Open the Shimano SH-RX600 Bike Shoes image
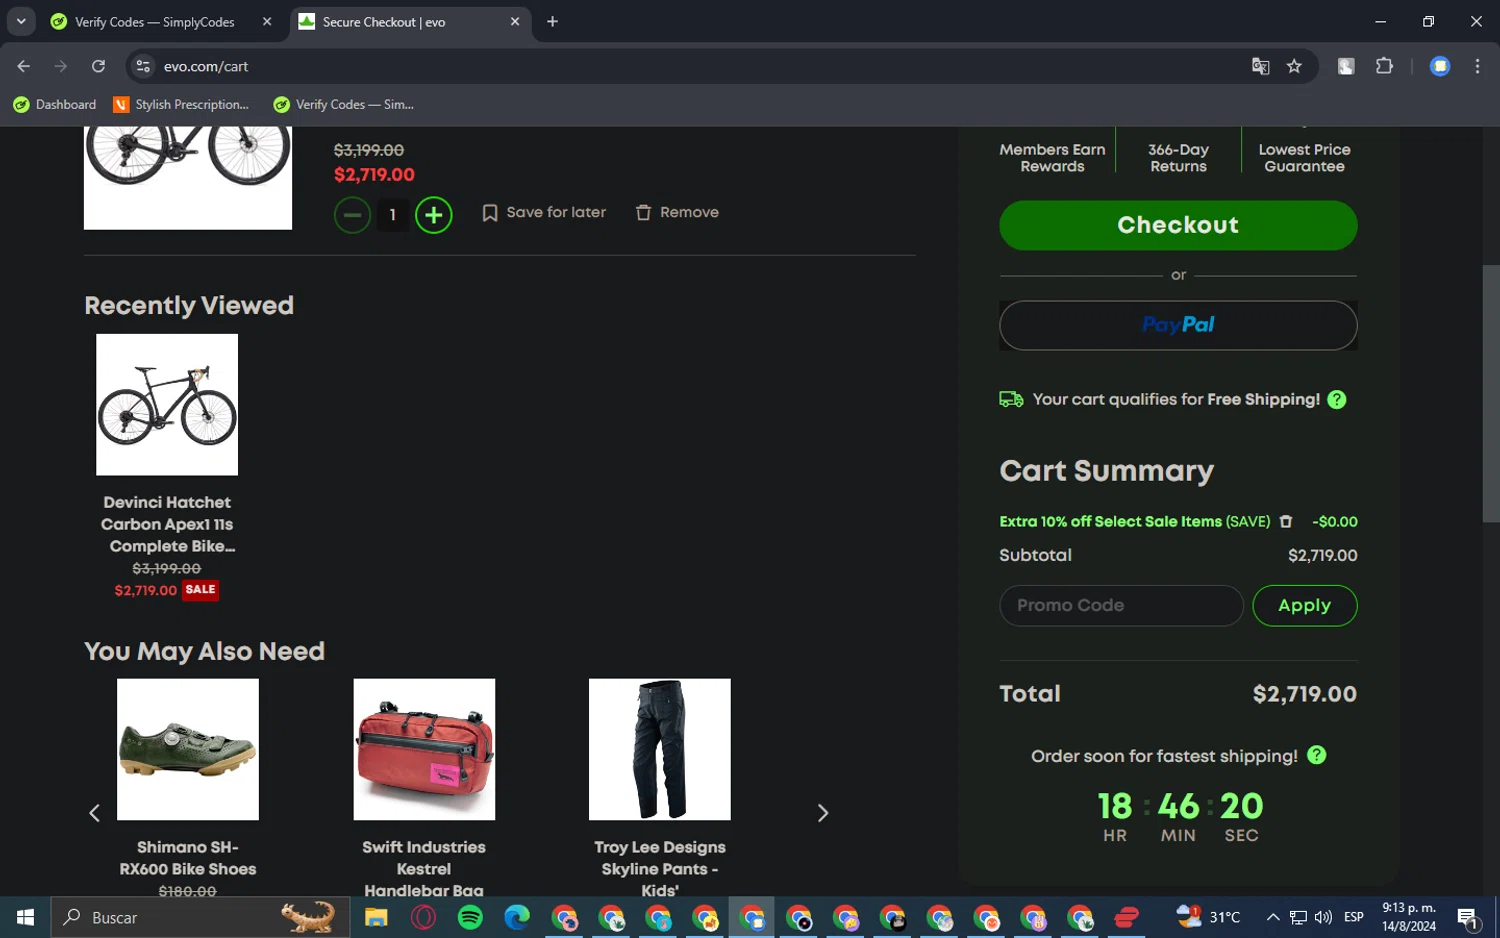The height and width of the screenshot is (938, 1500). coord(188,750)
